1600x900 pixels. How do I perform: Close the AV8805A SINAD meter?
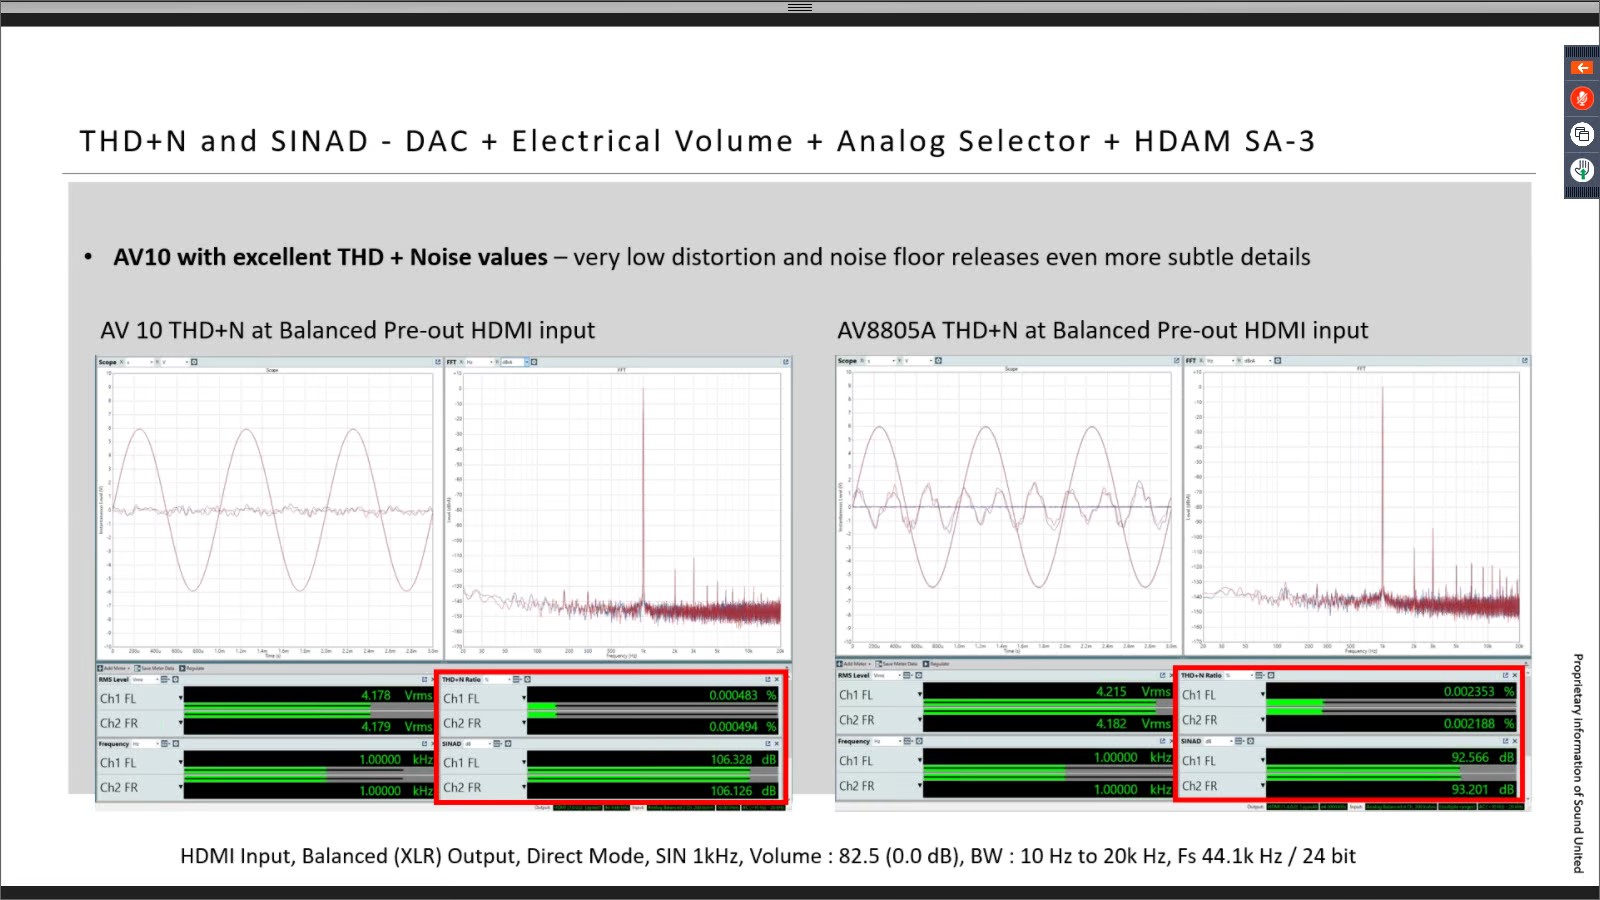coord(1515,741)
